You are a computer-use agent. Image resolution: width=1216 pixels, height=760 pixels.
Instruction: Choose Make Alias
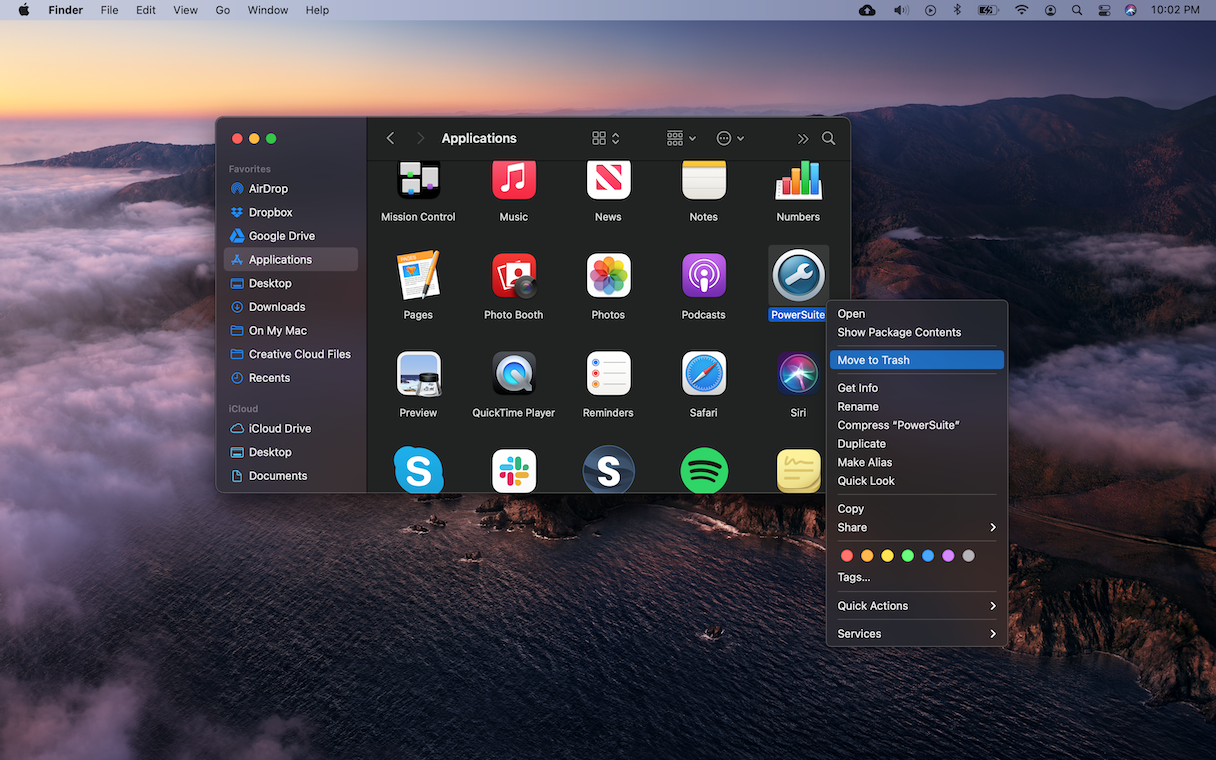(x=917, y=462)
